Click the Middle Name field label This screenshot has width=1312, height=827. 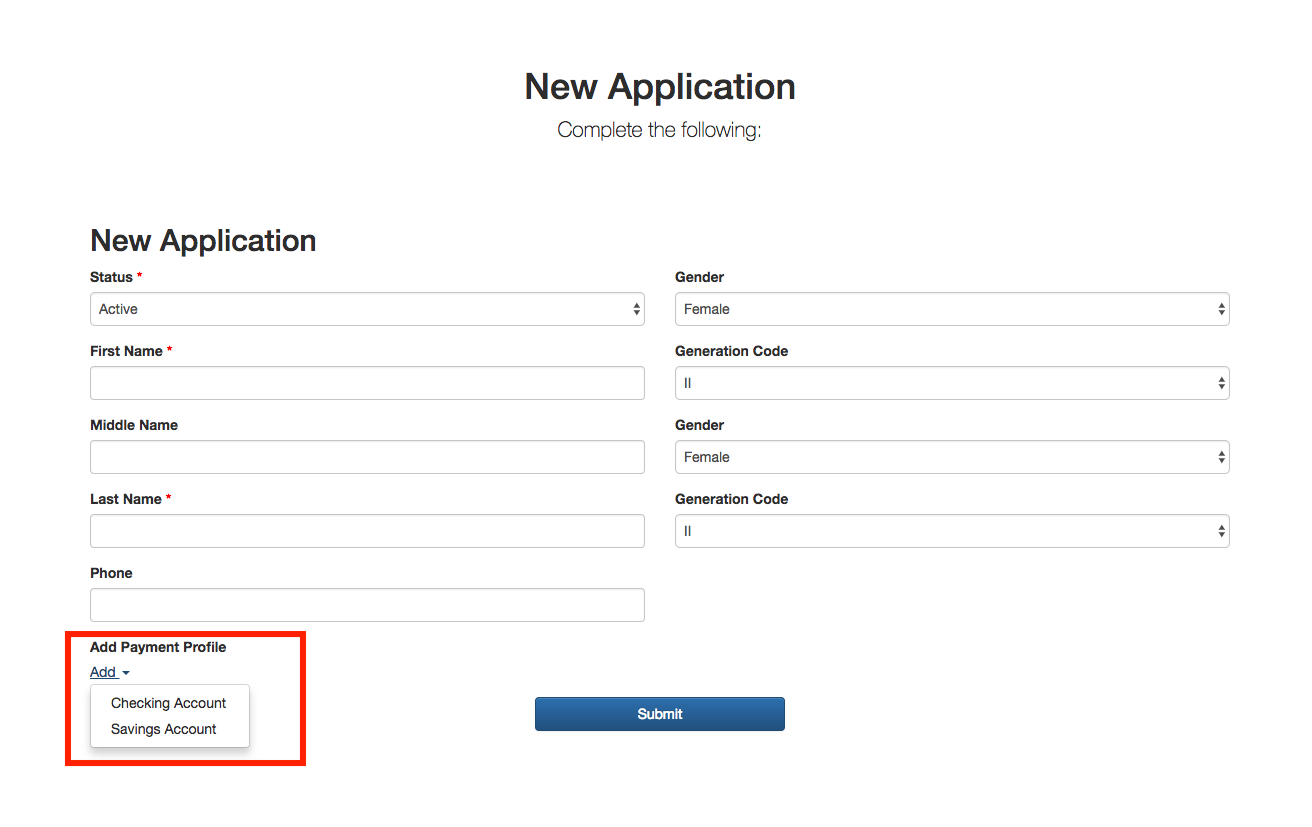[x=134, y=425]
